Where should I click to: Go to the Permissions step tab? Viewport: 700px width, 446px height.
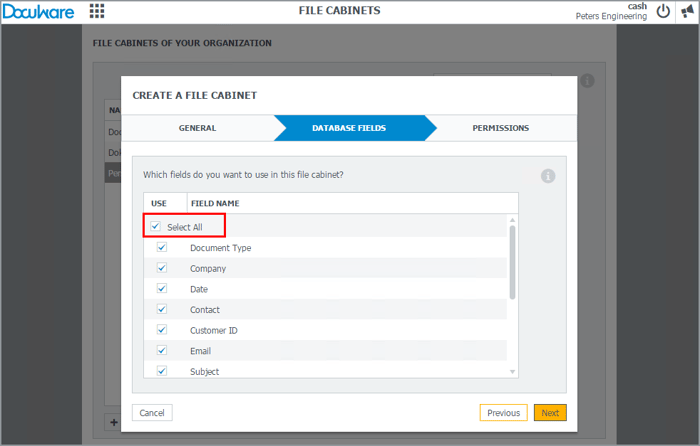coord(501,128)
